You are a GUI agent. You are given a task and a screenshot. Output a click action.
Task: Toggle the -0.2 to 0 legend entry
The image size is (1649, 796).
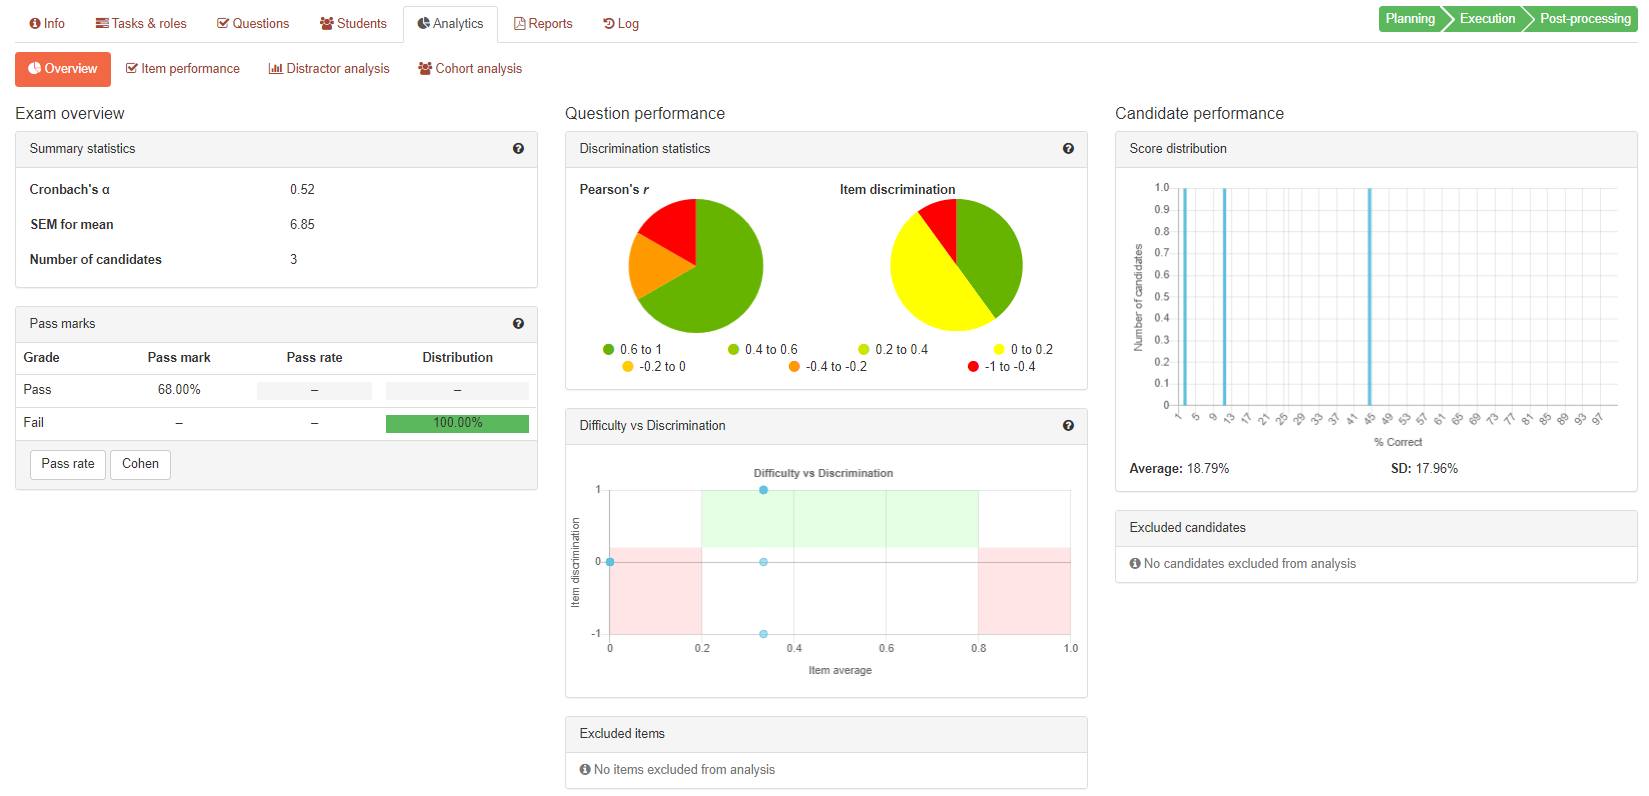pyautogui.click(x=654, y=367)
